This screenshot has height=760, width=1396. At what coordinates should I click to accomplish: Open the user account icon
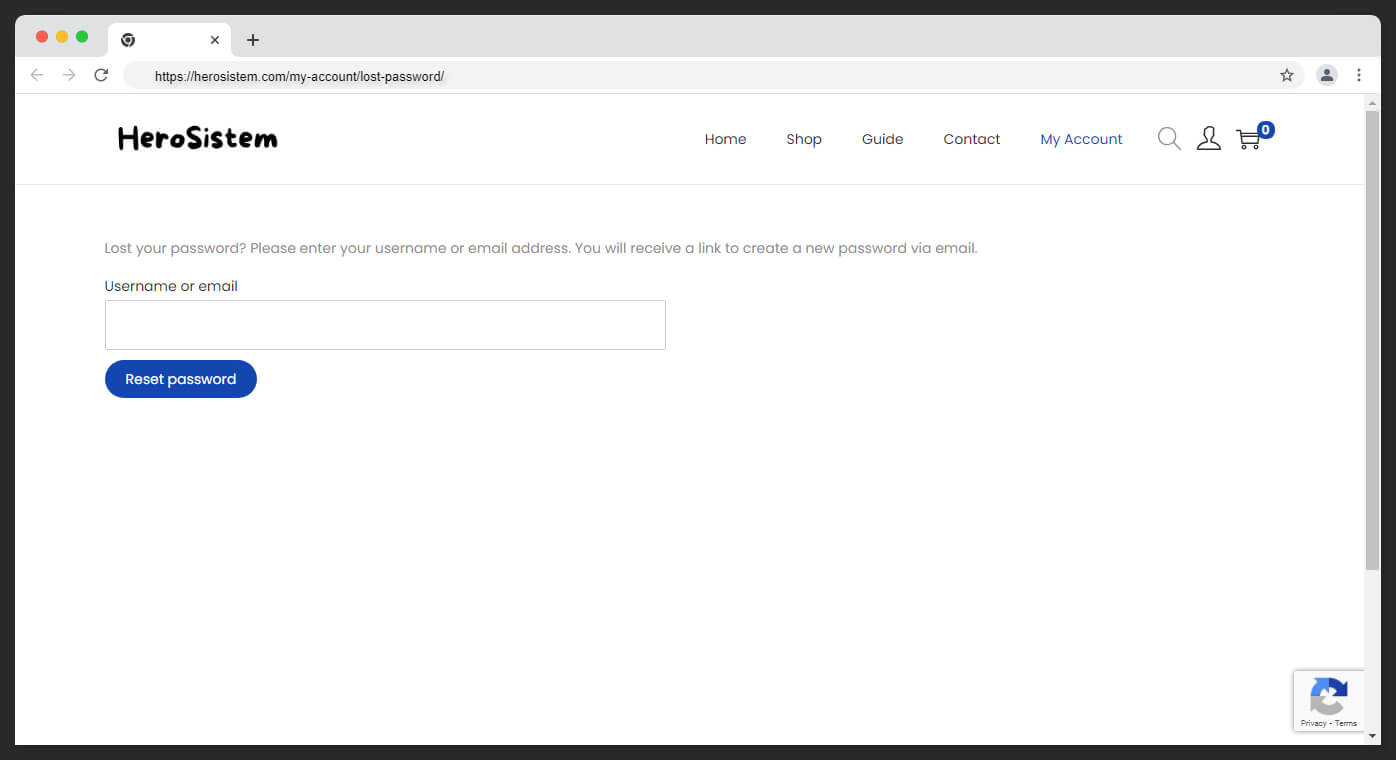pyautogui.click(x=1209, y=139)
